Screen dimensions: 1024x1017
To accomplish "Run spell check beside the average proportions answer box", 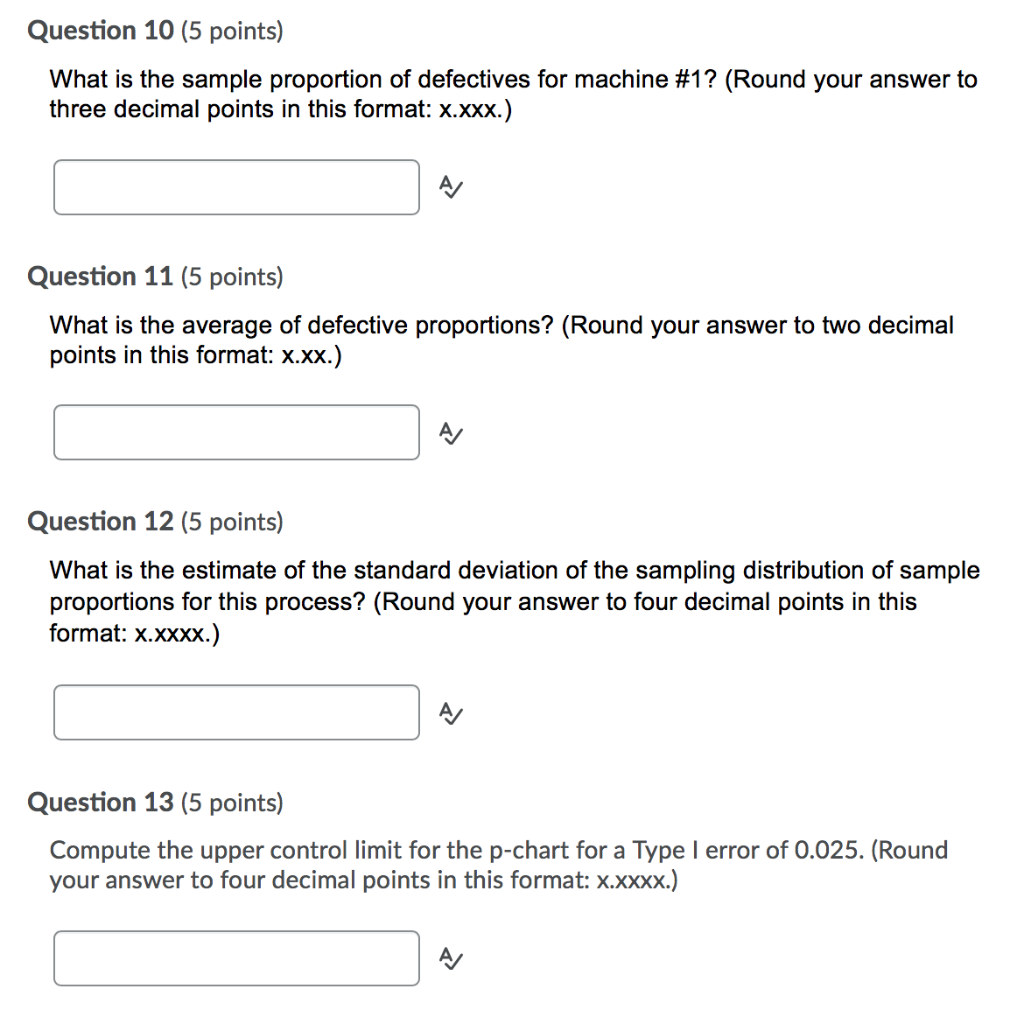I will pyautogui.click(x=450, y=432).
